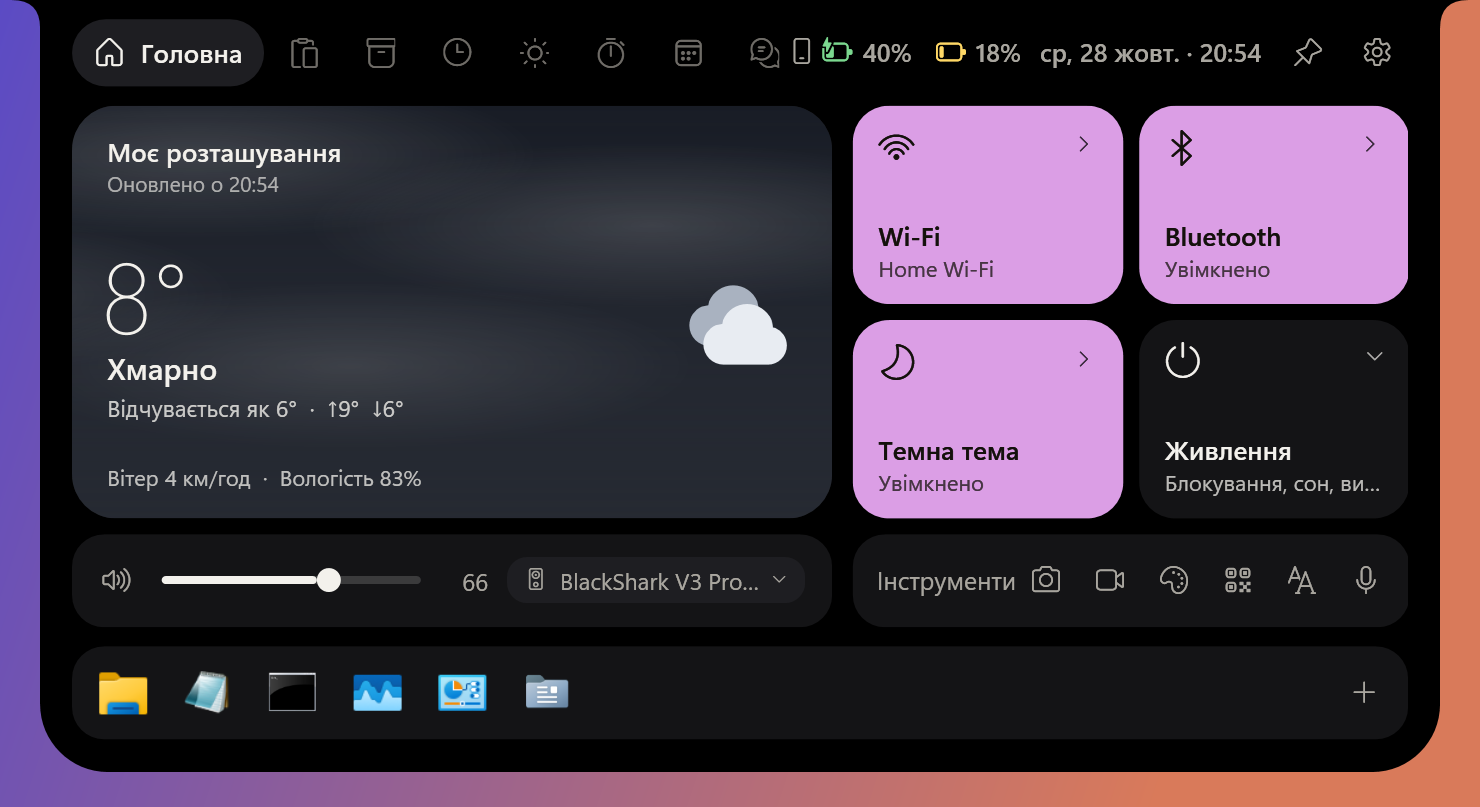This screenshot has width=1480, height=807.
Task: Open the stopwatch timer tab icon
Action: (x=611, y=53)
